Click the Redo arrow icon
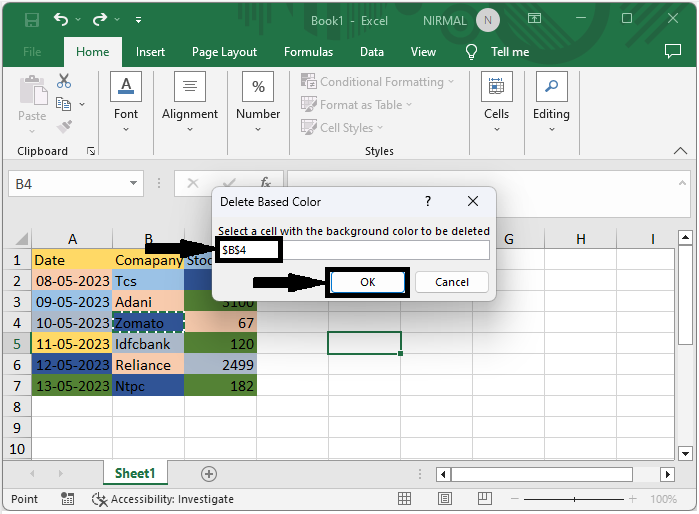Viewport: 699px width, 514px height. 100,19
